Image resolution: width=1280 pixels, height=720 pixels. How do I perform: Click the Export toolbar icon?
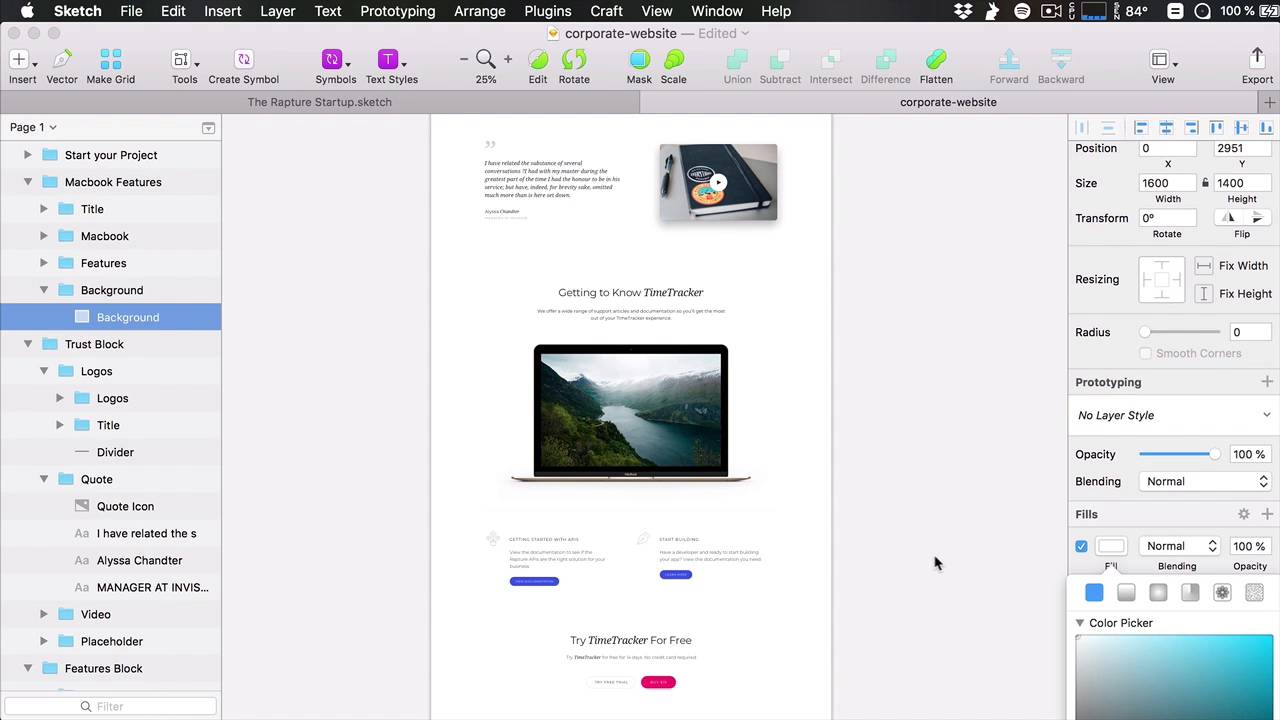click(1257, 59)
